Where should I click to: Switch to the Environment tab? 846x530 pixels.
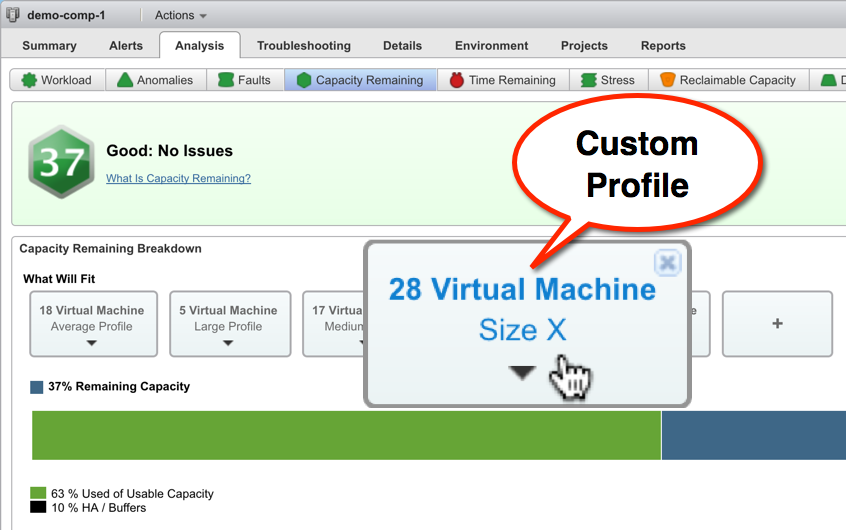492,46
